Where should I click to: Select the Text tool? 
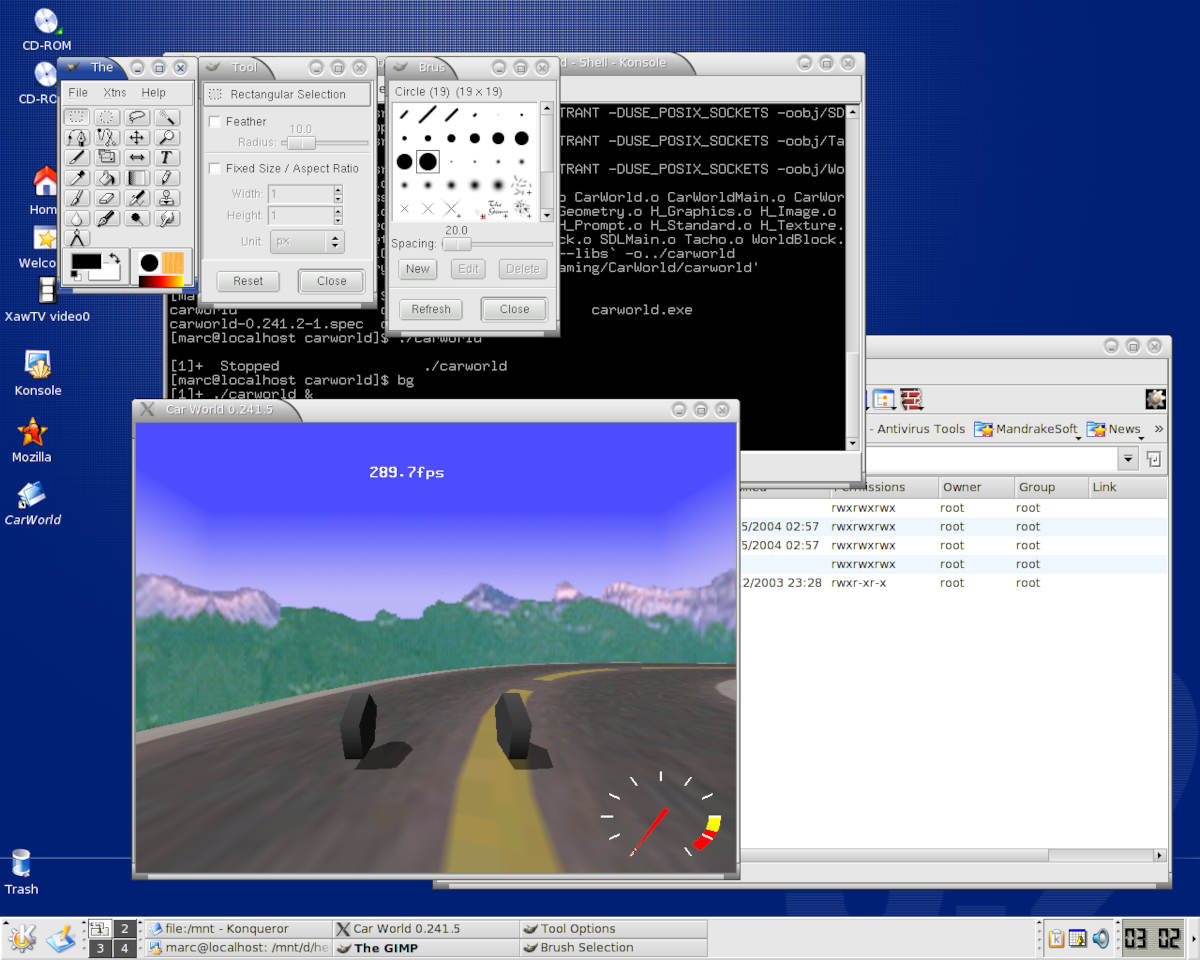pyautogui.click(x=167, y=157)
